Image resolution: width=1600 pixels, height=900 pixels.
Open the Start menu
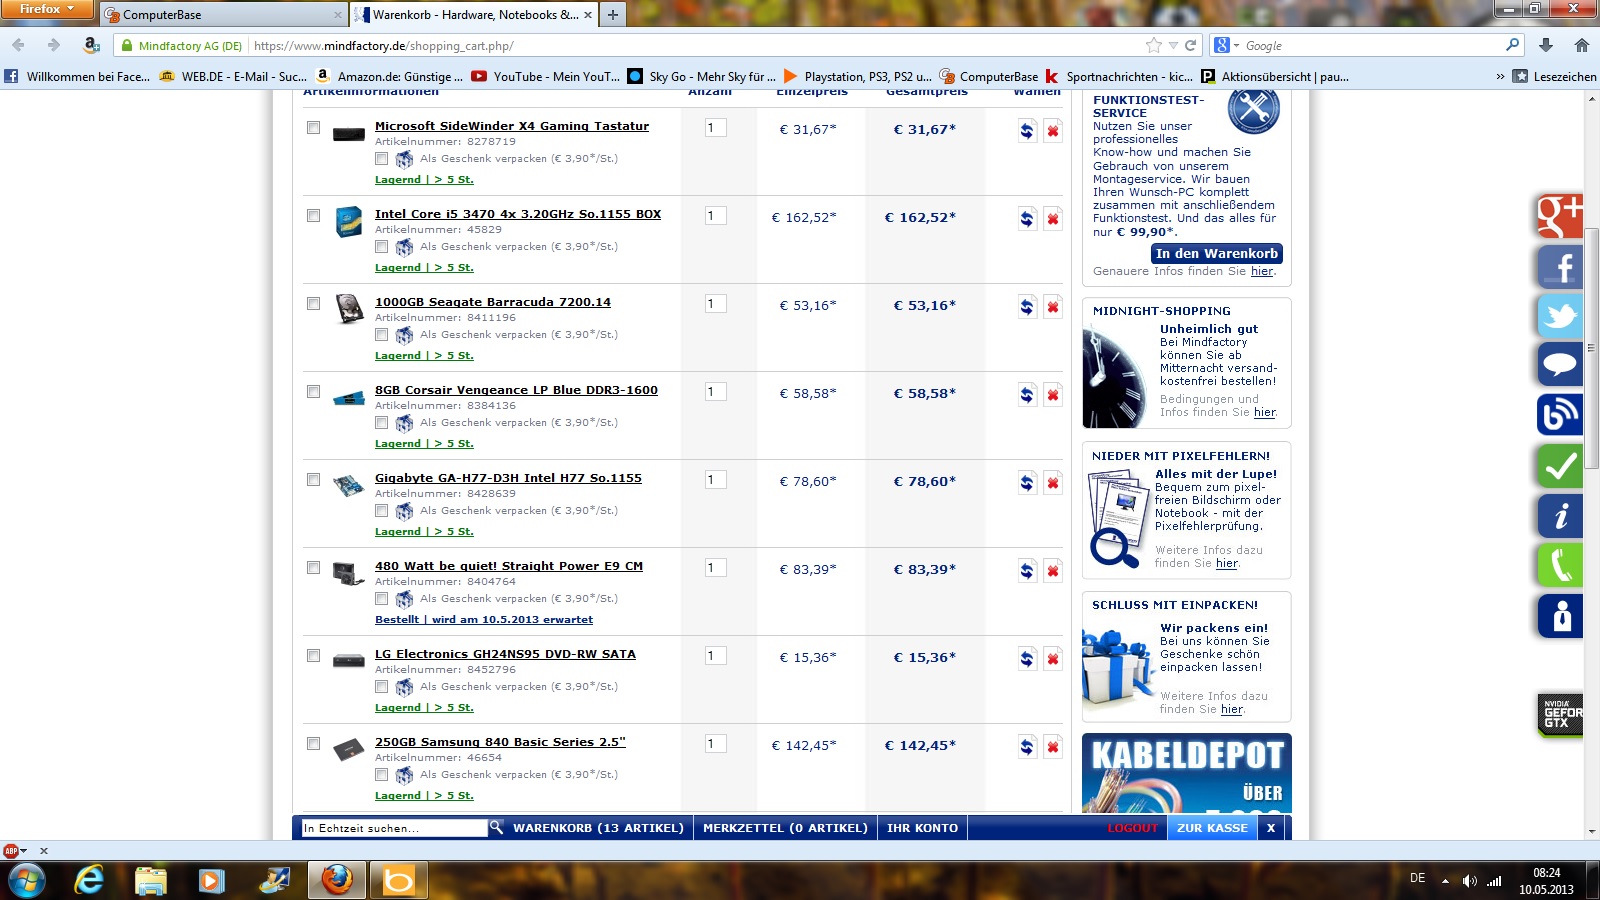click(26, 880)
